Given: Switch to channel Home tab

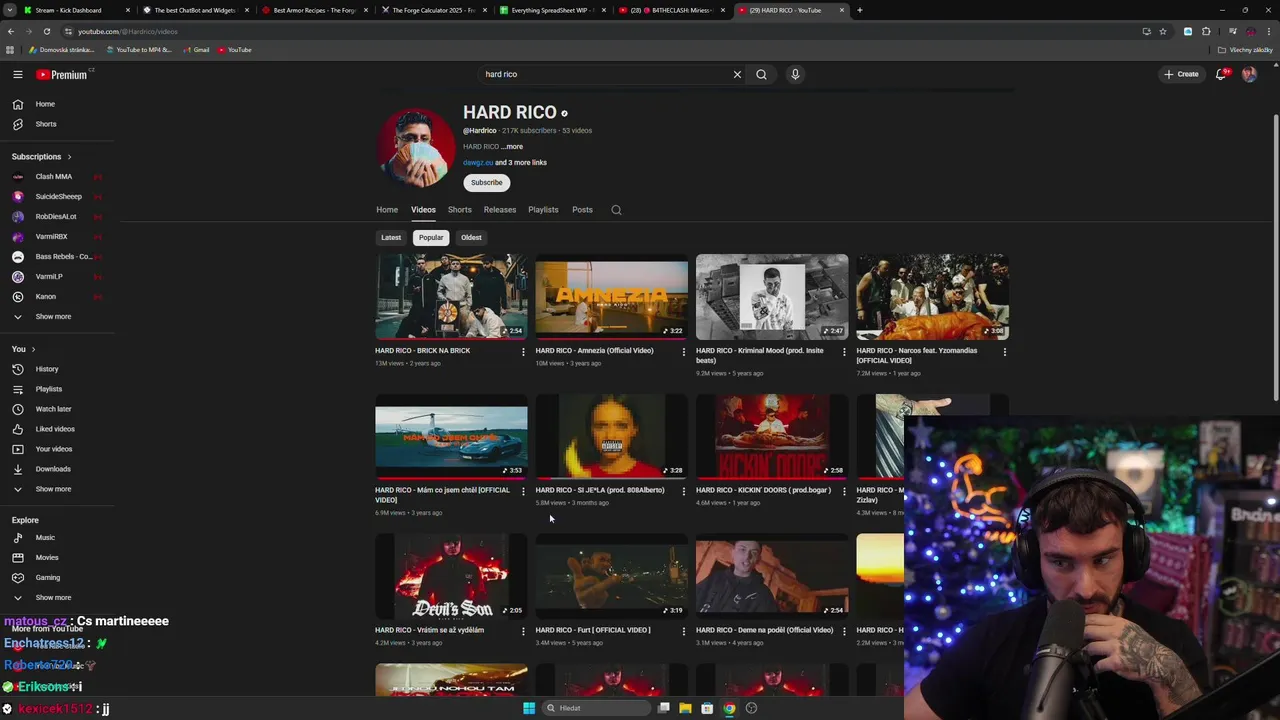Looking at the screenshot, I should 387,210.
